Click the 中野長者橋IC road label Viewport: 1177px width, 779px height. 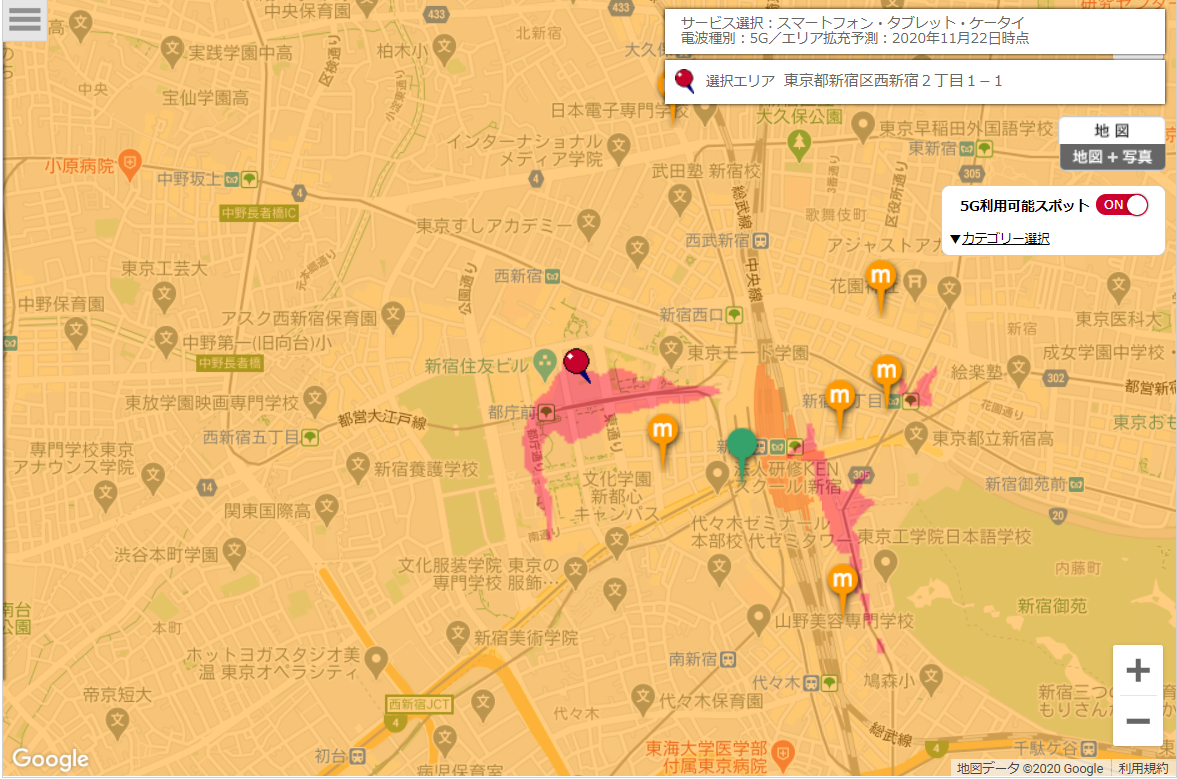259,213
